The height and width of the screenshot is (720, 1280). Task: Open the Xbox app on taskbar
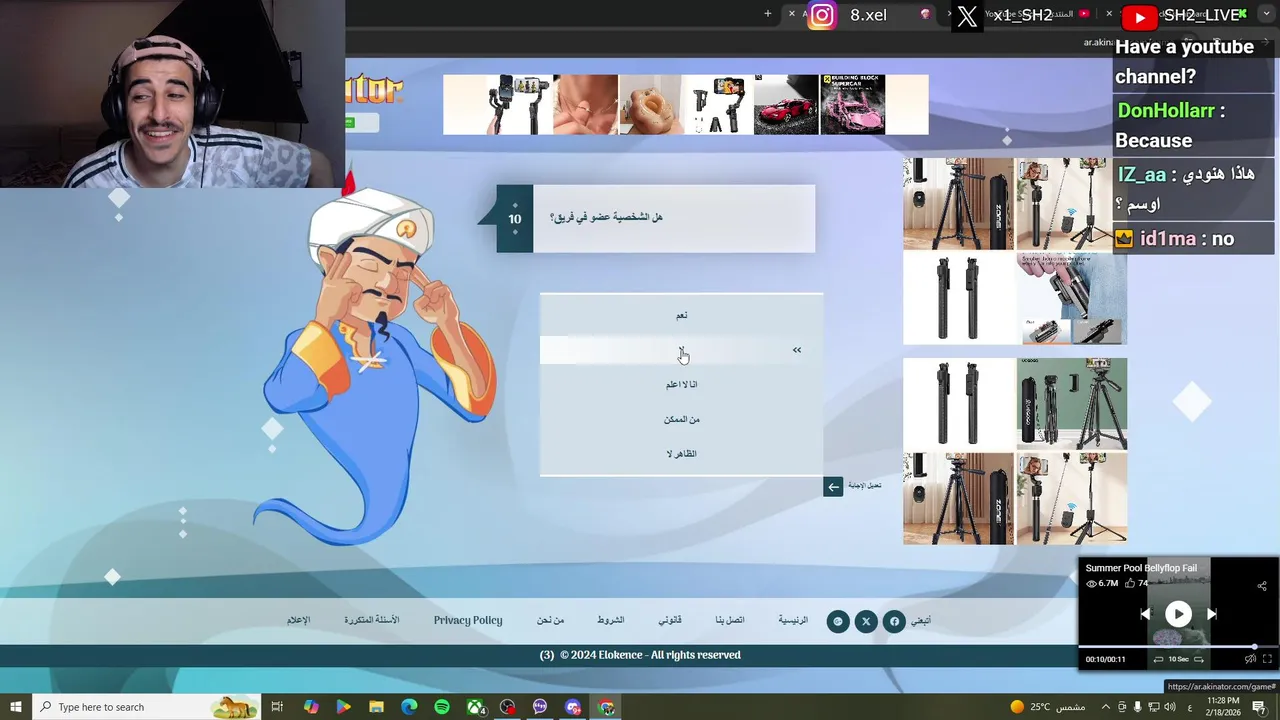(x=475, y=707)
